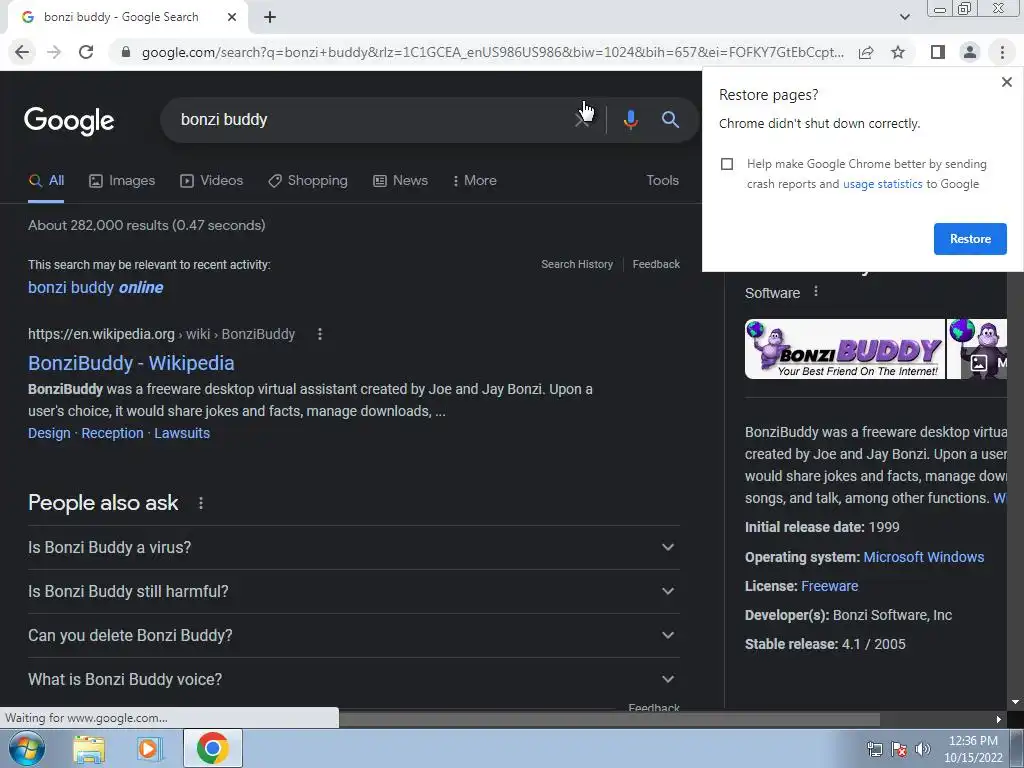The width and height of the screenshot is (1024, 768).
Task: Click the browser forward arrow
Action: coord(54,52)
